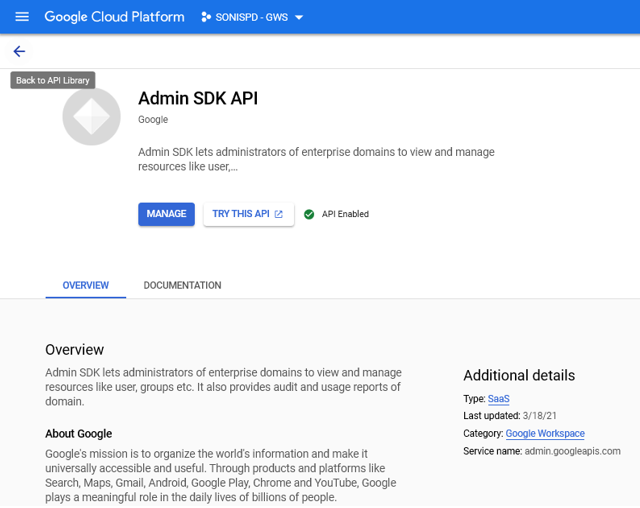Screen dimensions: 640x508
Task: Click the Admin SDK API heading
Action: click(x=198, y=98)
